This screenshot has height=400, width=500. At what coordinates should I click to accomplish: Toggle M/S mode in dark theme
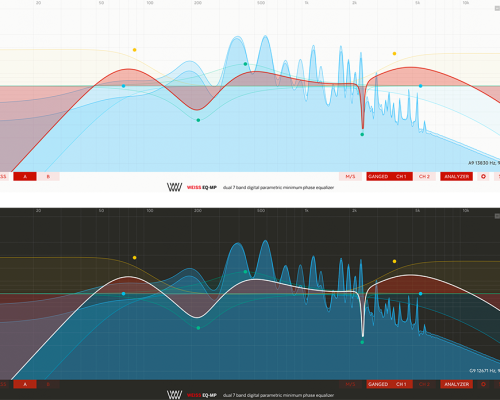coord(350,384)
